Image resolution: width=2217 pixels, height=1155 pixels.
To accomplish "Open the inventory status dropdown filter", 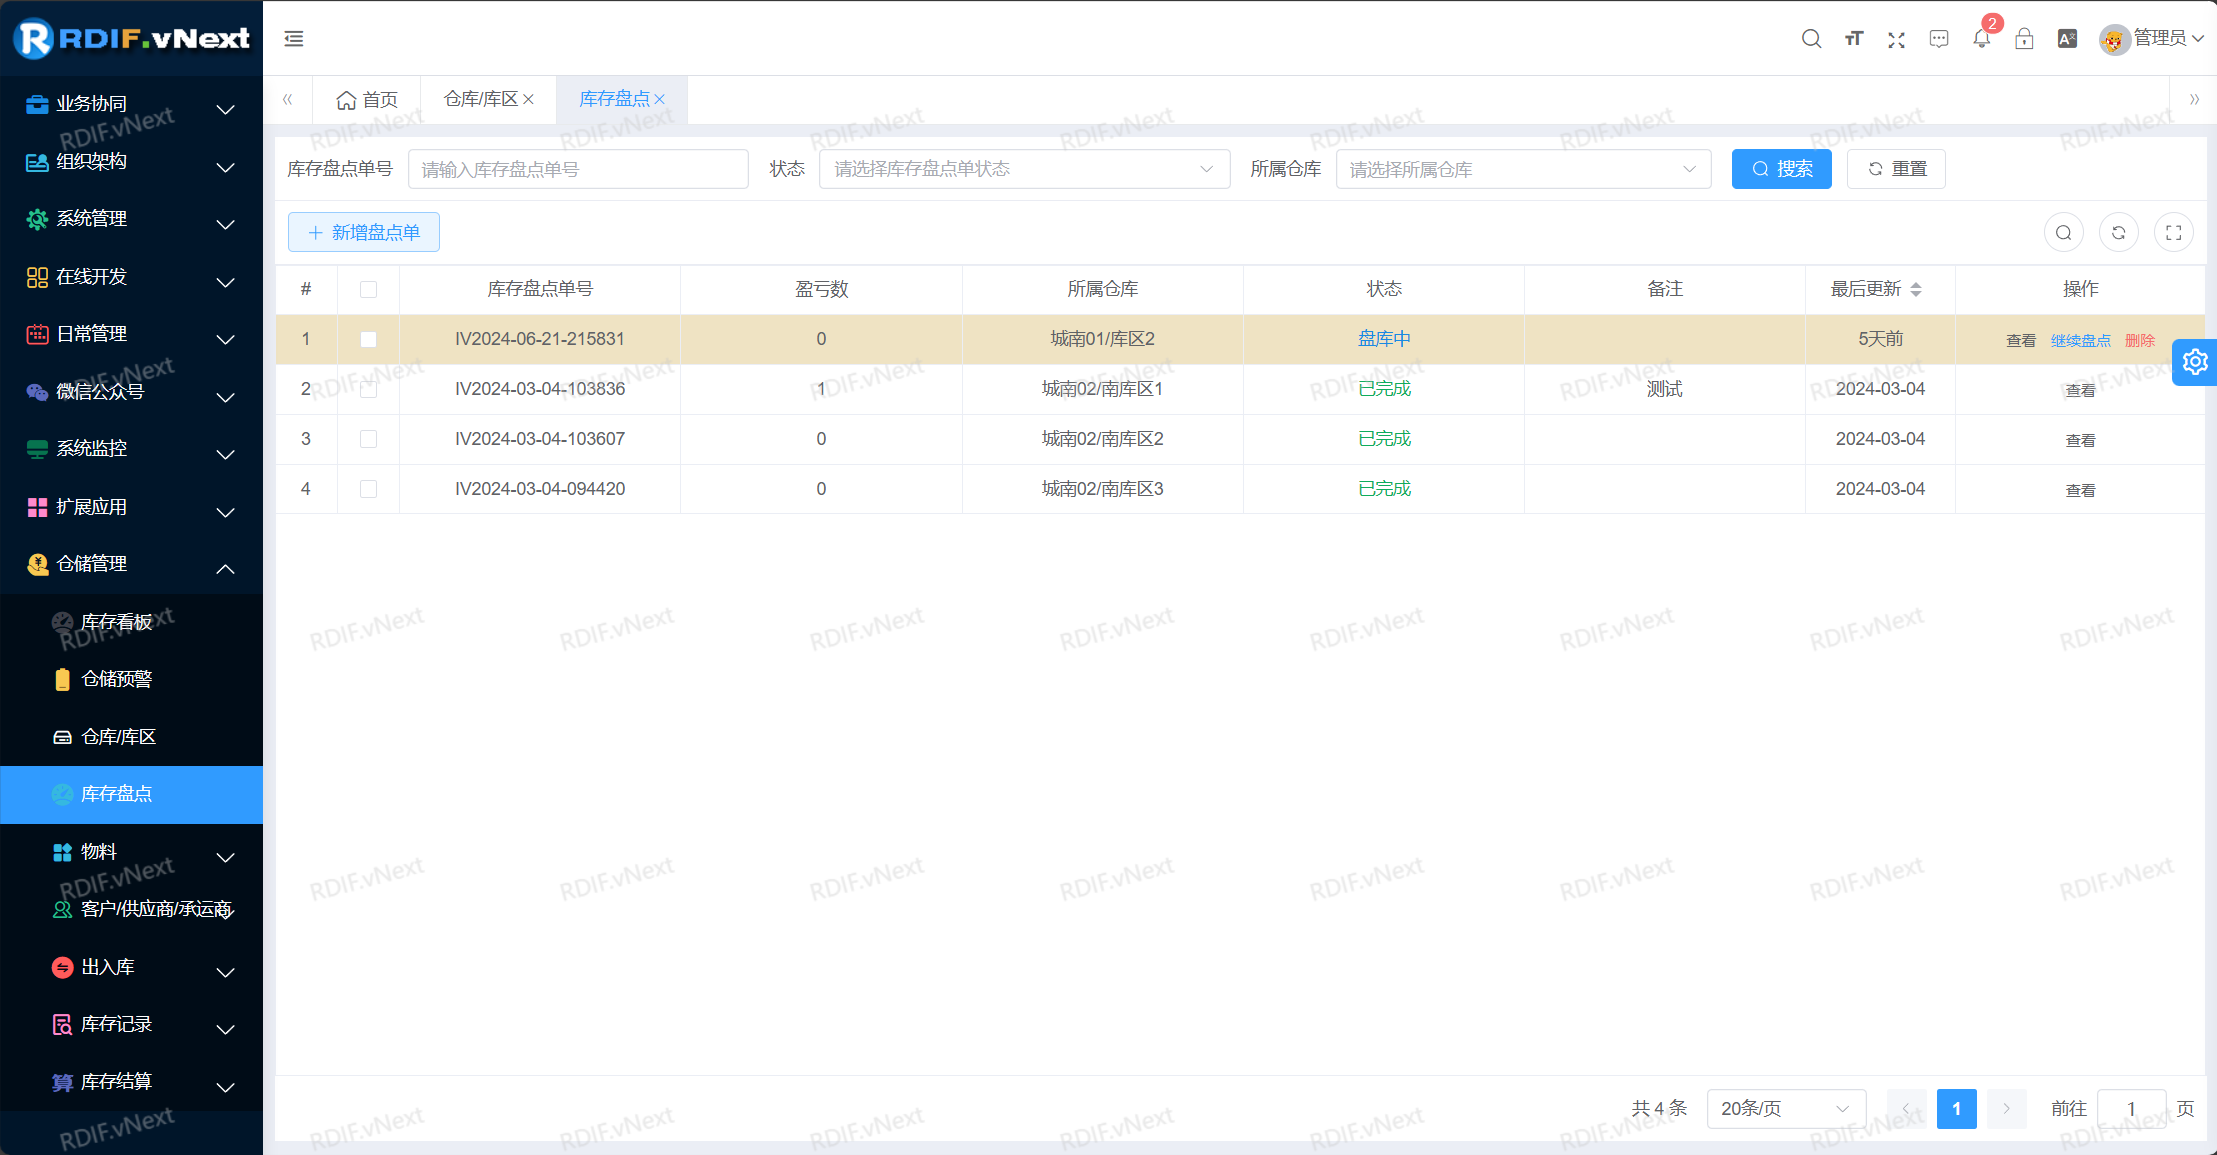I will pyautogui.click(x=1023, y=169).
